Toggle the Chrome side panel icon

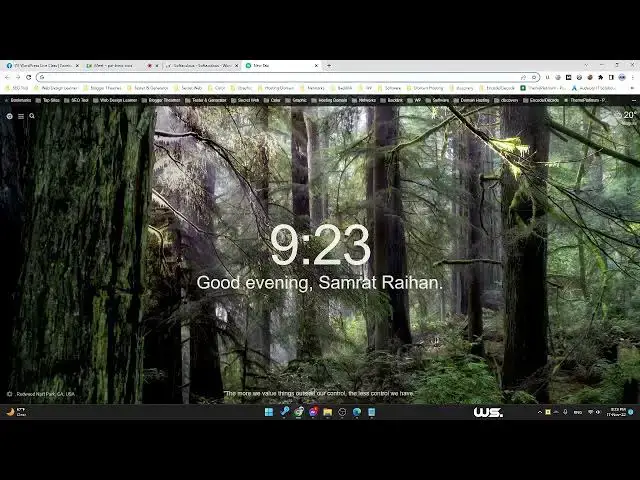(611, 77)
